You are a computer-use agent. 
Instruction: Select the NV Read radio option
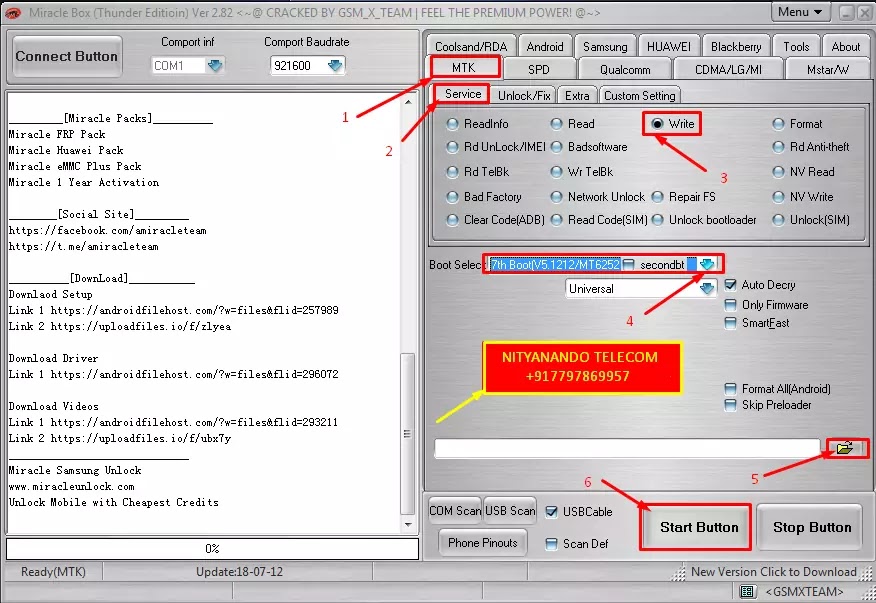tap(778, 172)
